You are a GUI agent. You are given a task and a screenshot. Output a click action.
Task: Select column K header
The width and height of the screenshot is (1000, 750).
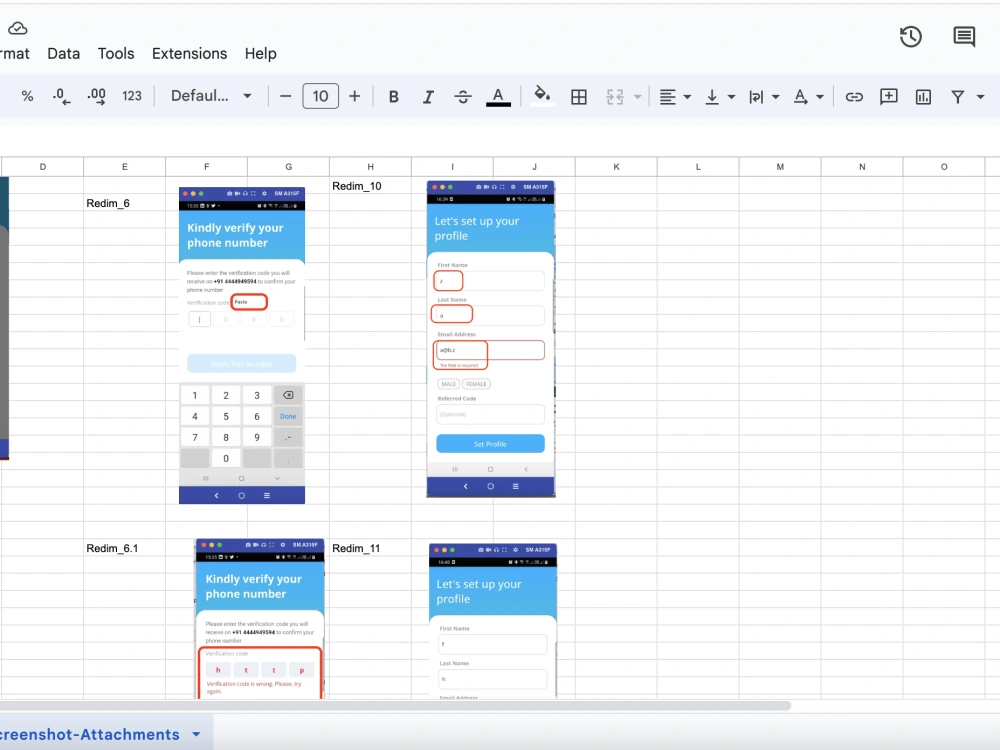click(616, 166)
